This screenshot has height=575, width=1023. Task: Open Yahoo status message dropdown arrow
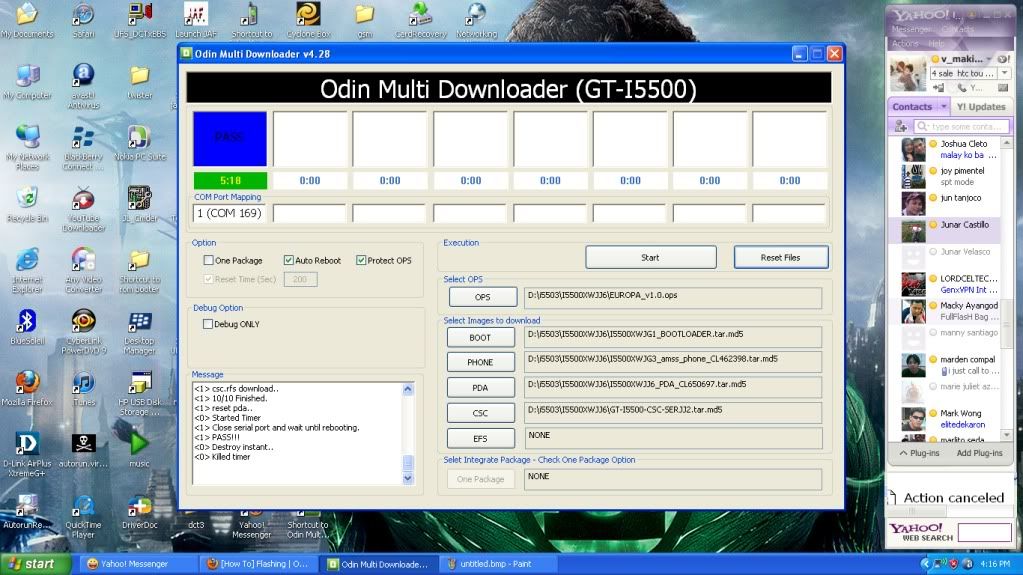[1005, 73]
